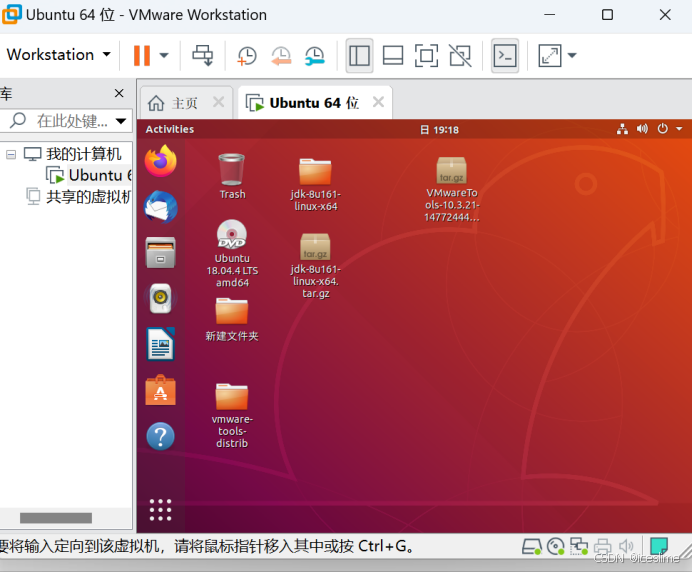Click the hard disk status icon
693x572 pixels.
[532, 547]
